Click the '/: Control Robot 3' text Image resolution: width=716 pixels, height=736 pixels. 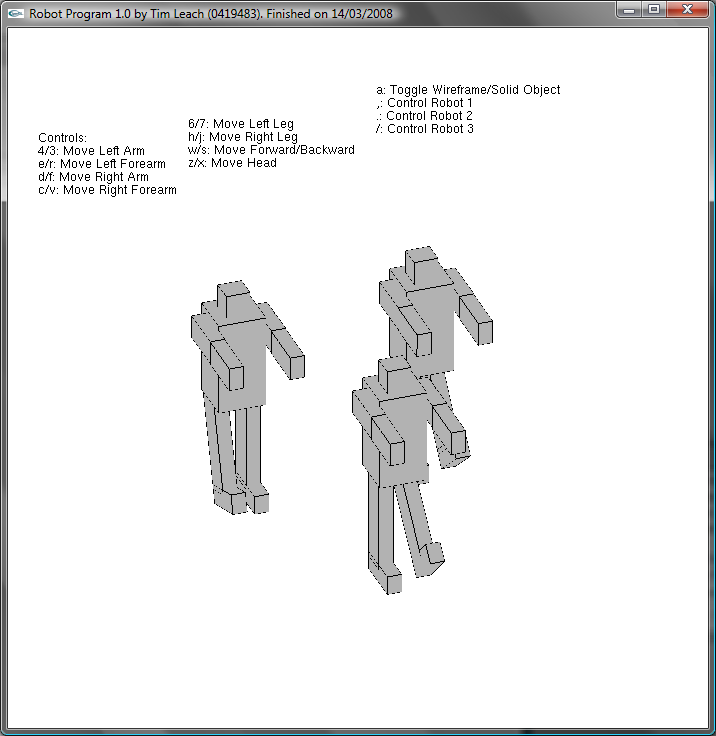pyautogui.click(x=425, y=129)
